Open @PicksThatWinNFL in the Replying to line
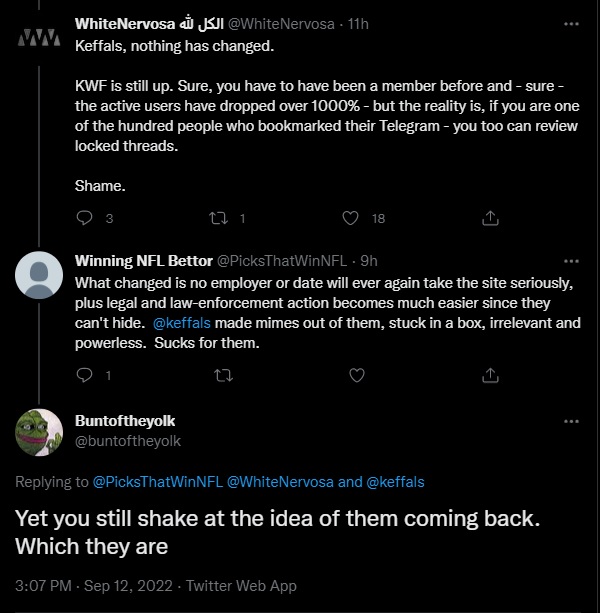The width and height of the screenshot is (600, 613). (158, 482)
